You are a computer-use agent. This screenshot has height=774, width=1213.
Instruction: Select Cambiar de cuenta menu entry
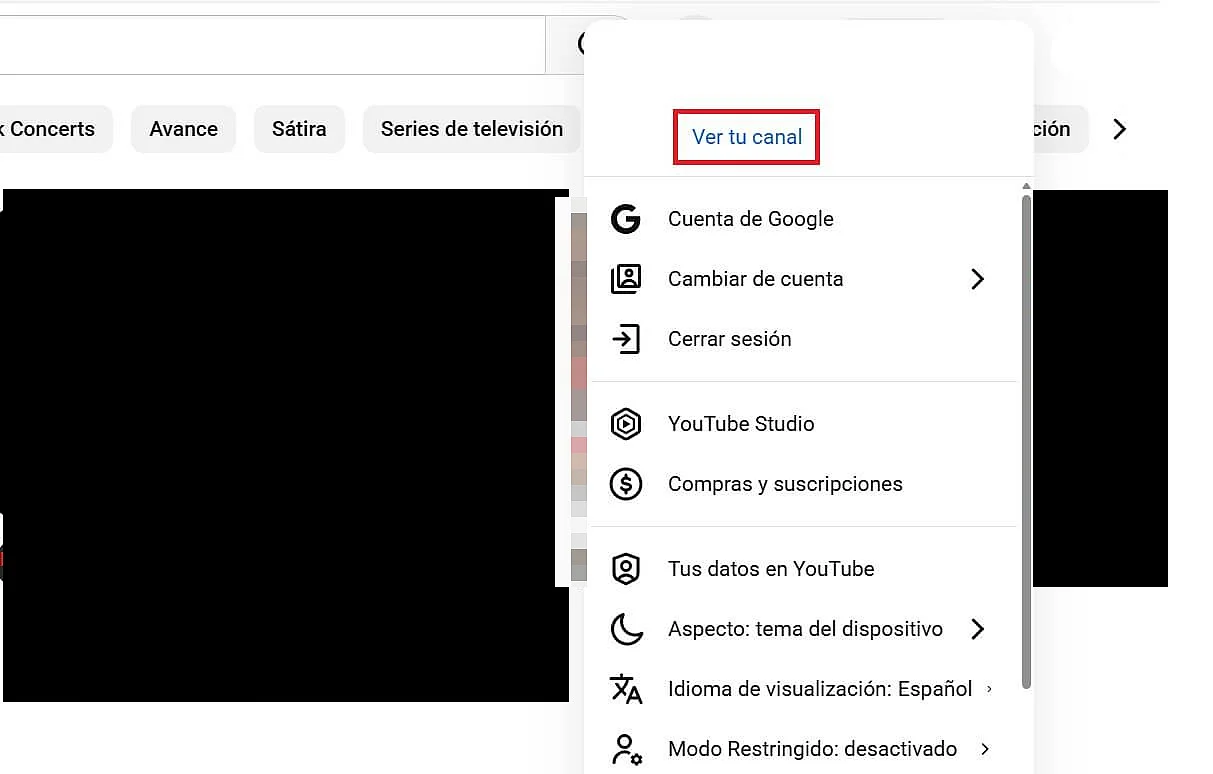[x=804, y=279]
